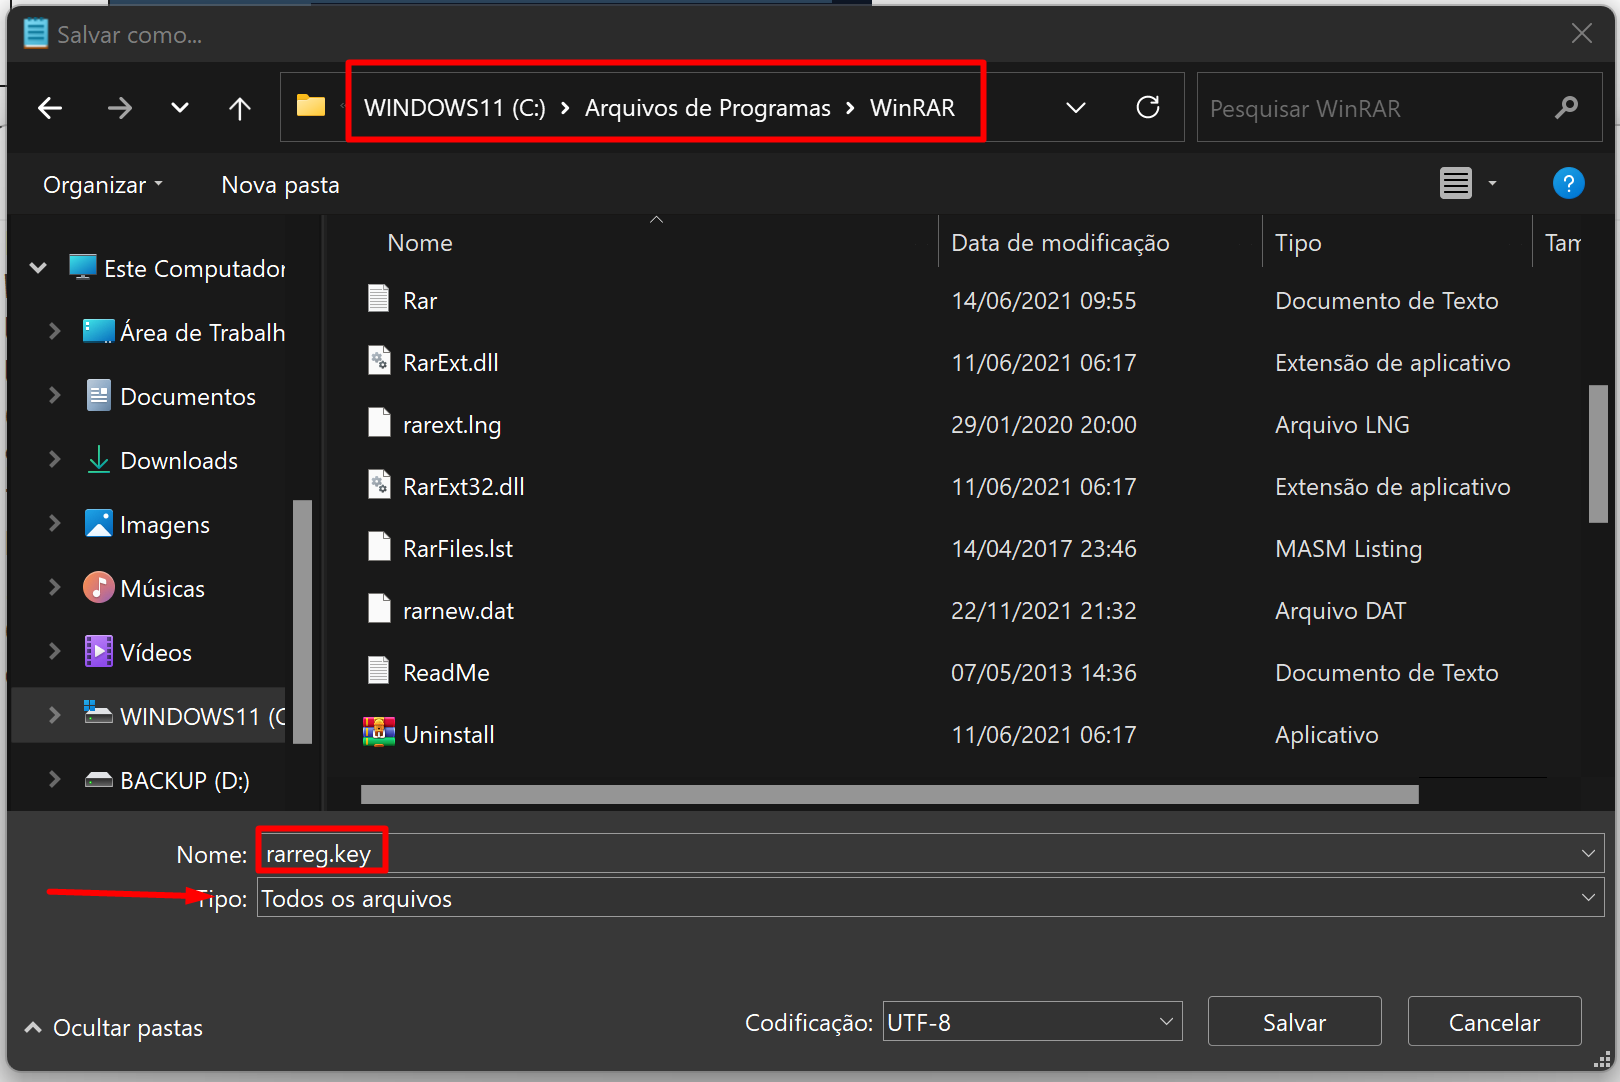Open the file name history dropdown
This screenshot has width=1620, height=1082.
coord(1588,854)
